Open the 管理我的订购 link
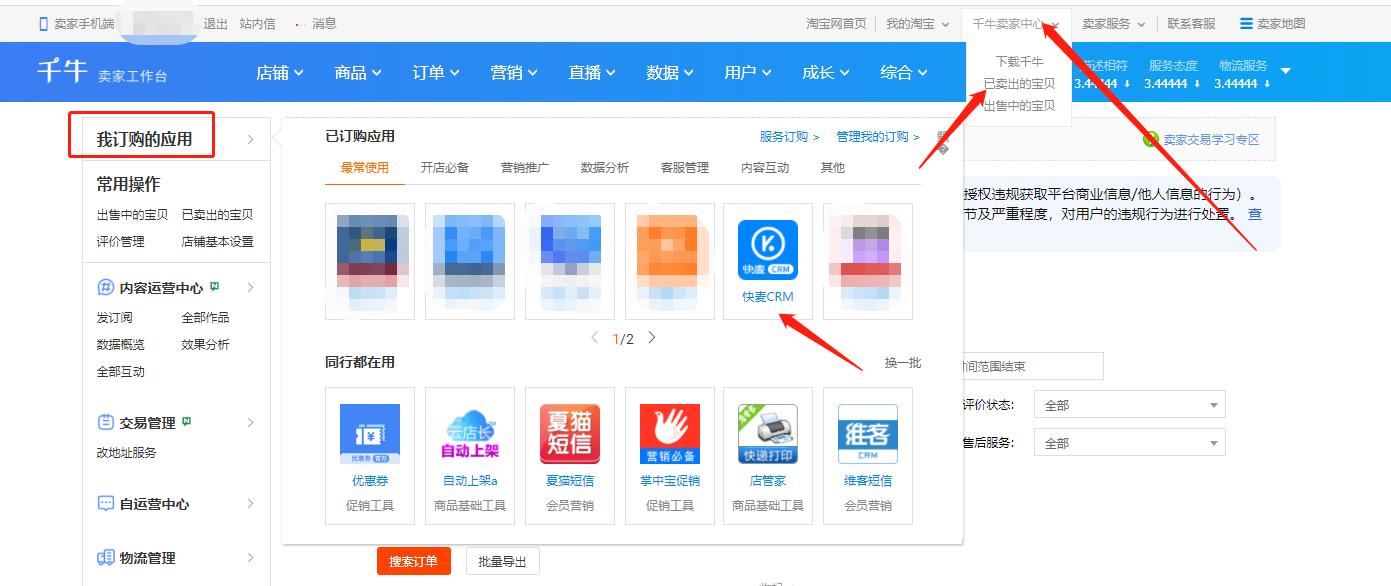The height and width of the screenshot is (586, 1391). [x=878, y=137]
